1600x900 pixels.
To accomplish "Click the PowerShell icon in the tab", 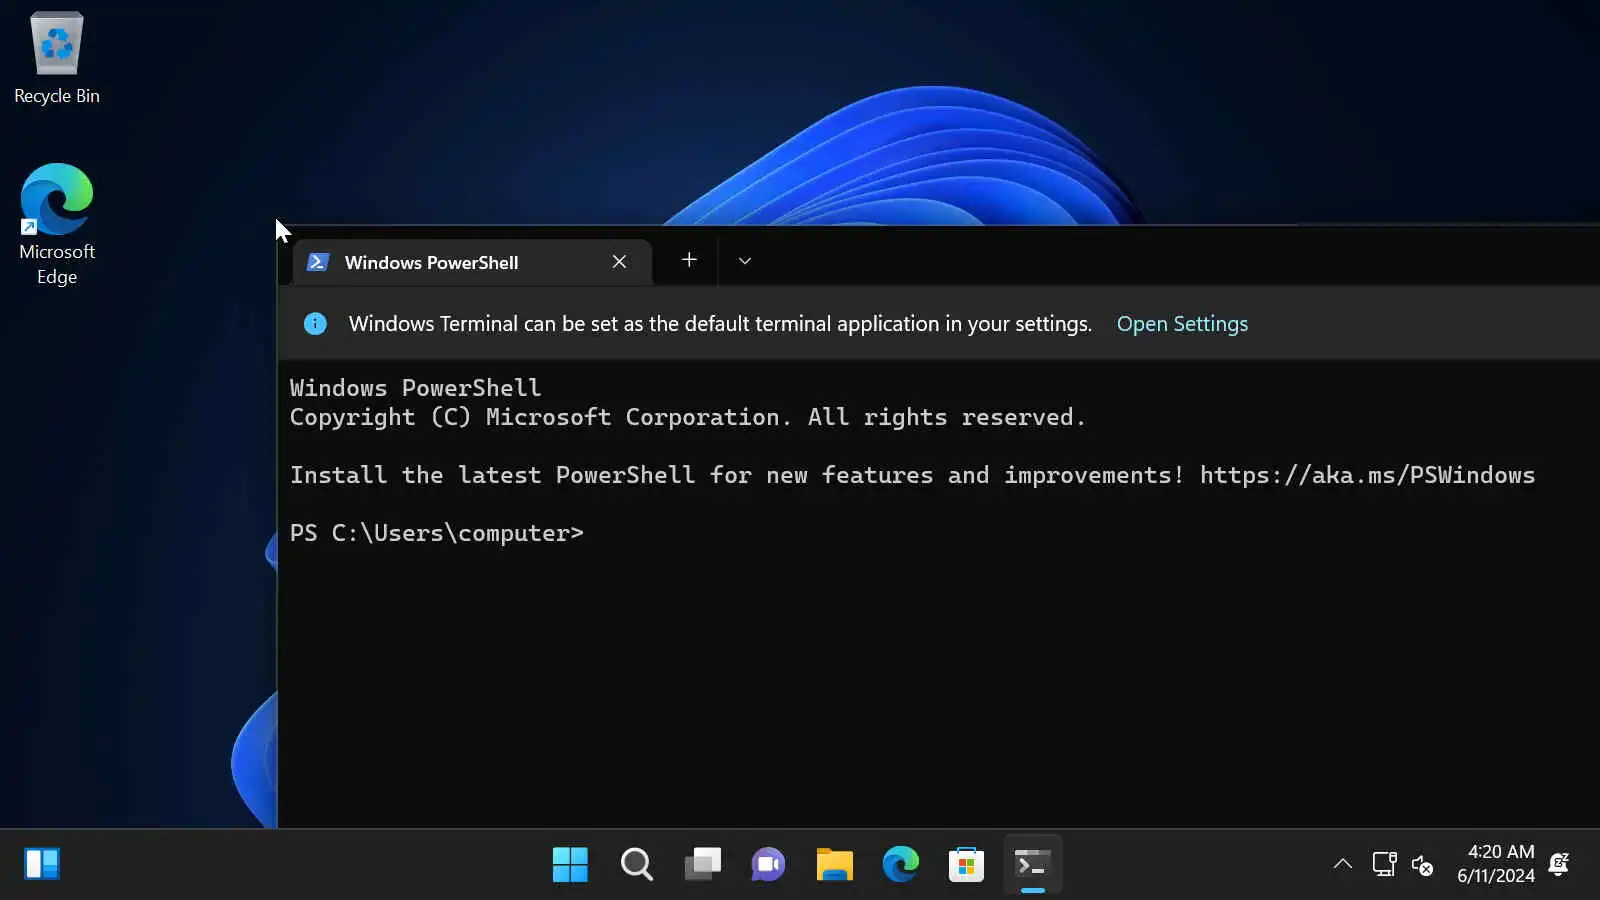I will point(318,262).
